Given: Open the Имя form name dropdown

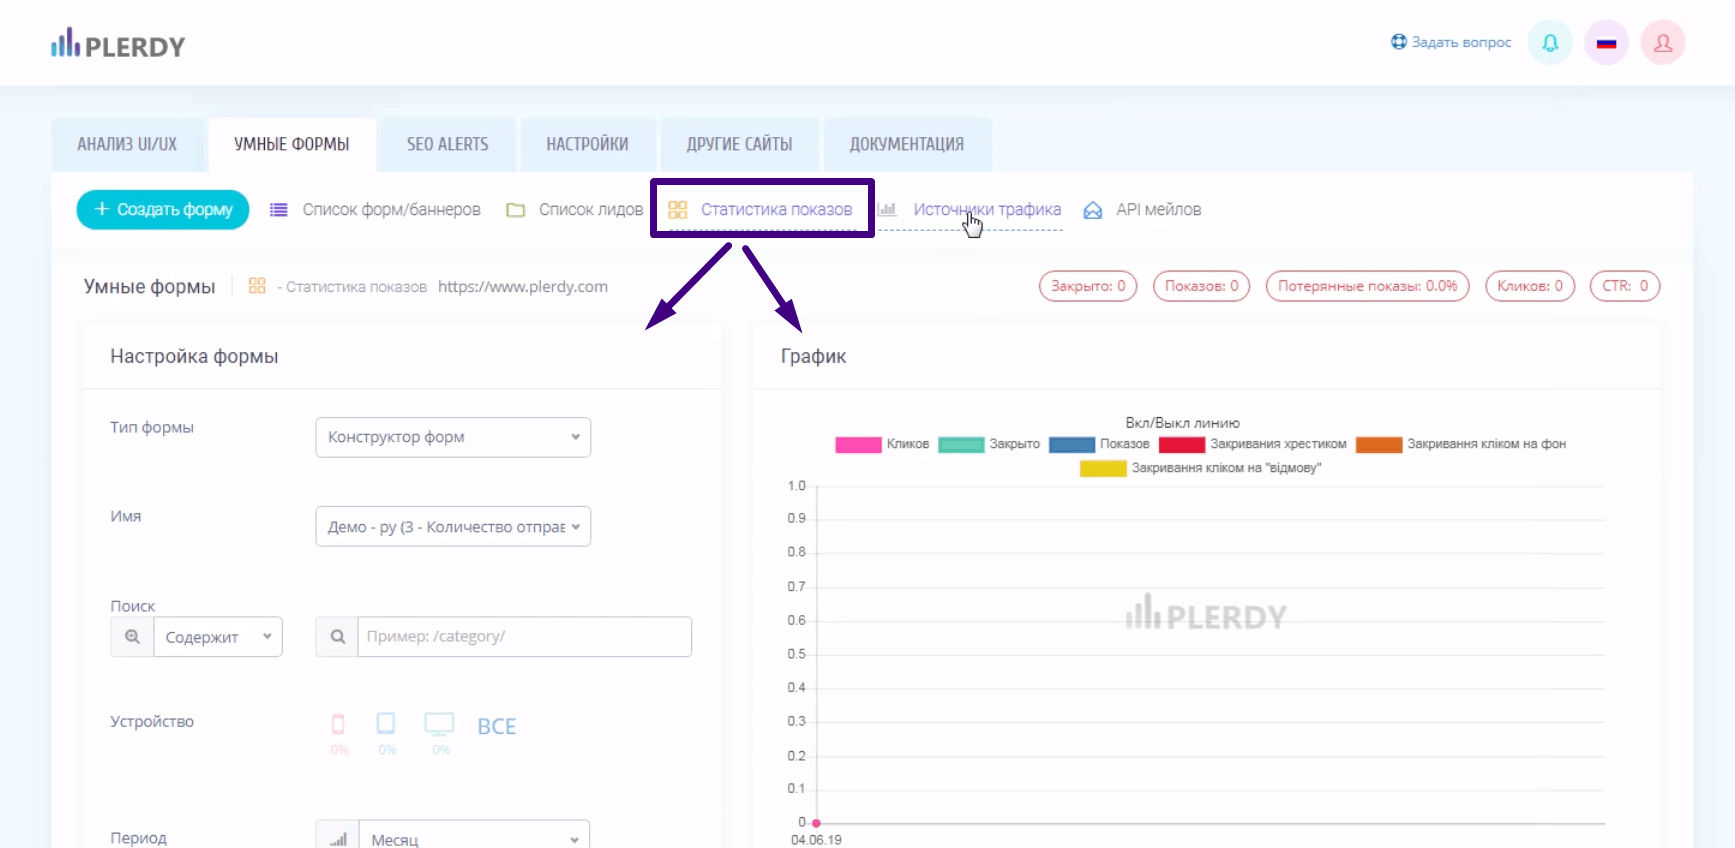Looking at the screenshot, I should click(453, 527).
